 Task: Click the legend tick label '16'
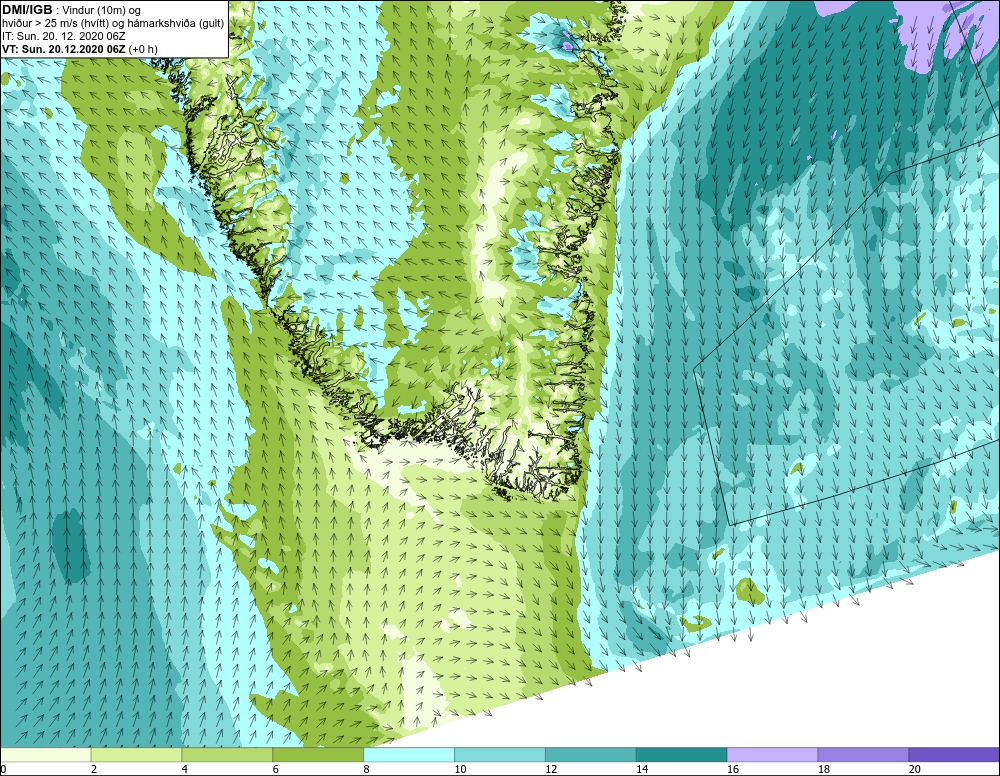[733, 769]
